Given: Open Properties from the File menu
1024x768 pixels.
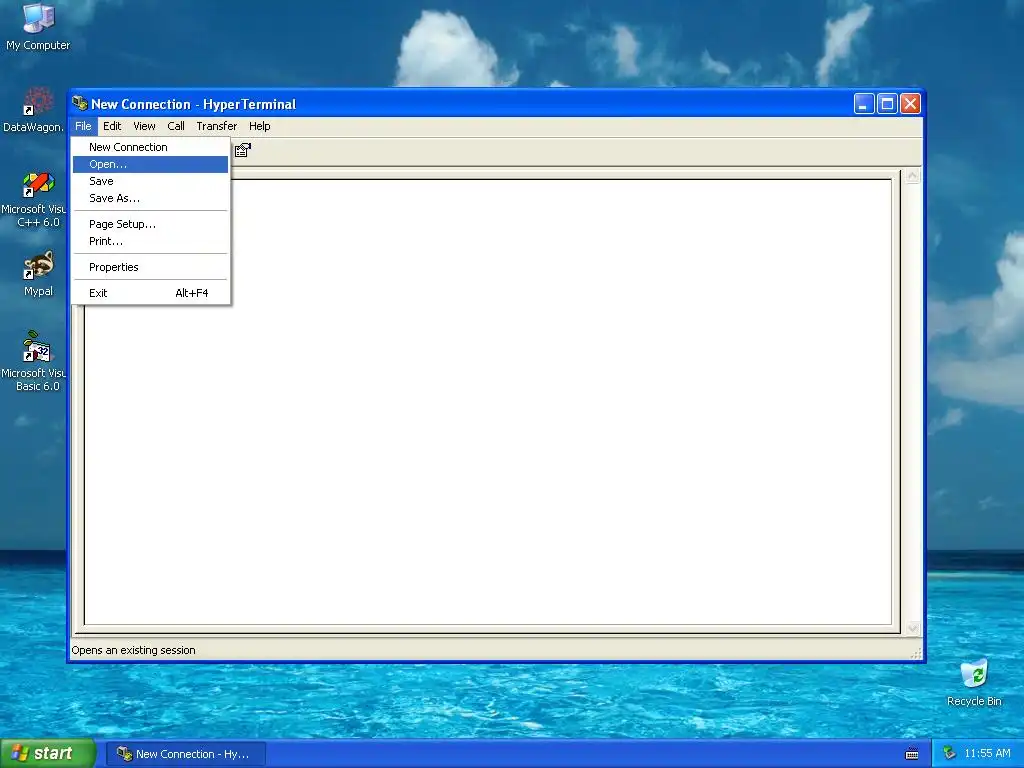Looking at the screenshot, I should (150, 267).
